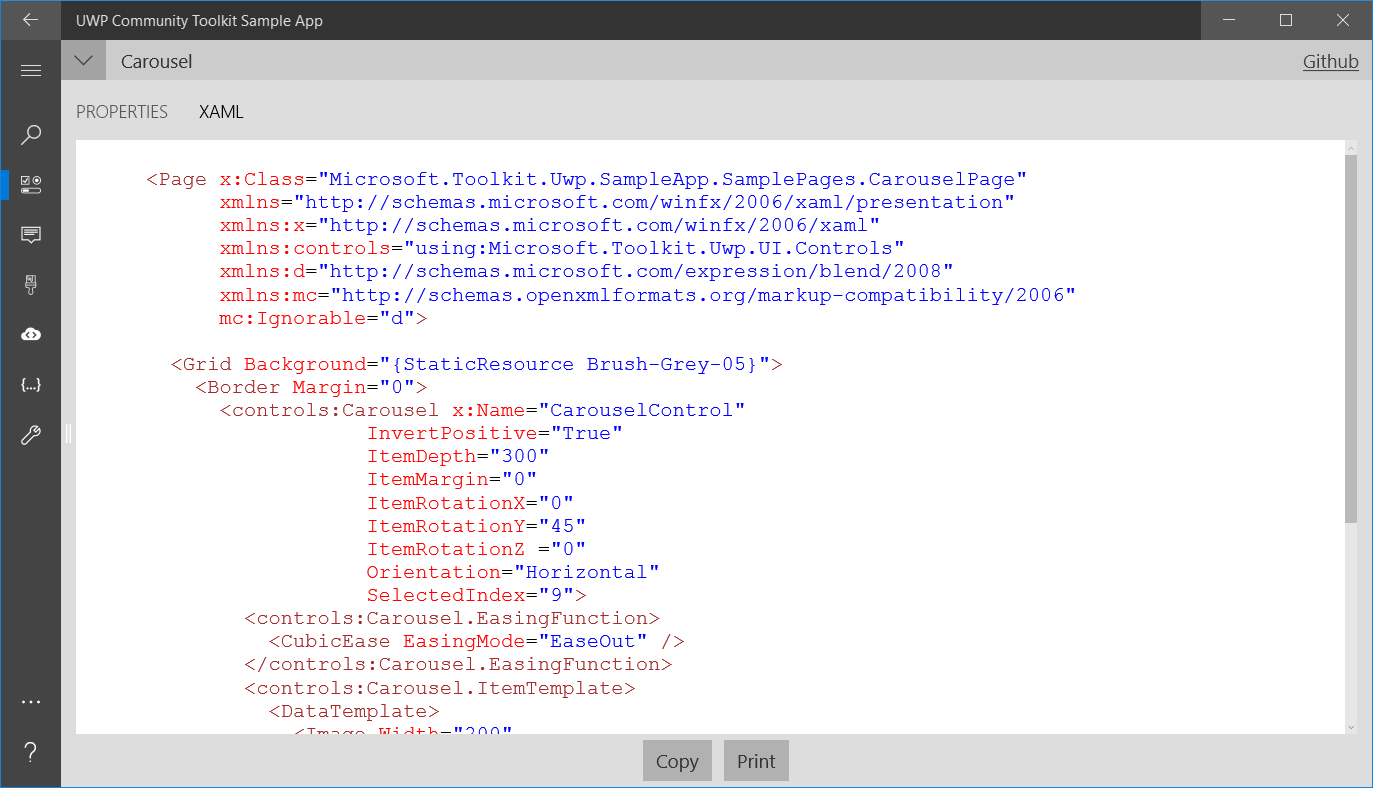This screenshot has width=1373, height=788.
Task: Select the Controls category icon
Action: tap(30, 184)
